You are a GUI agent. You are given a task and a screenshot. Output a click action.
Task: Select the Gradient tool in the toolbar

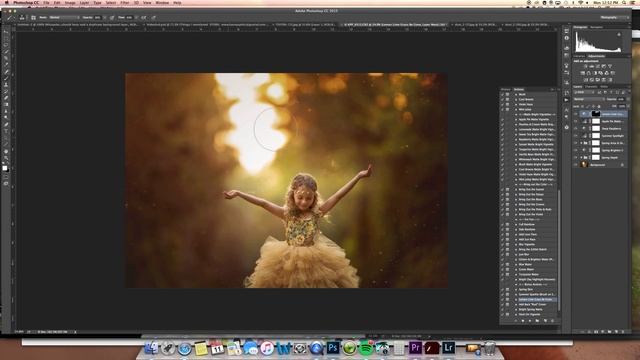coord(6,104)
